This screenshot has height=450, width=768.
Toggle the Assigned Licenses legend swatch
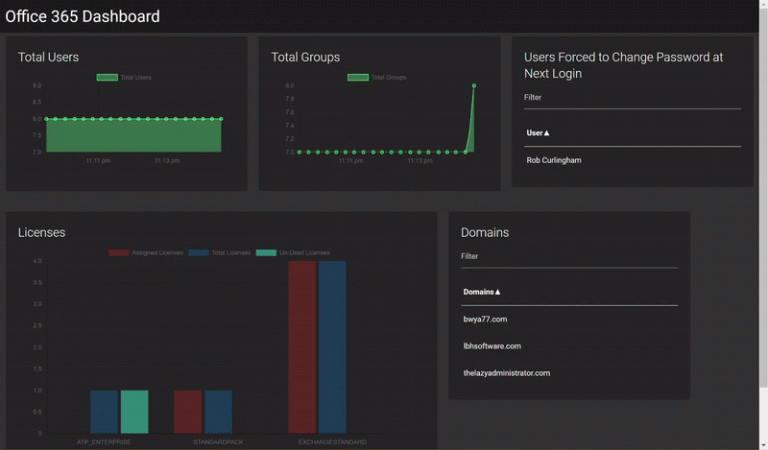point(119,253)
